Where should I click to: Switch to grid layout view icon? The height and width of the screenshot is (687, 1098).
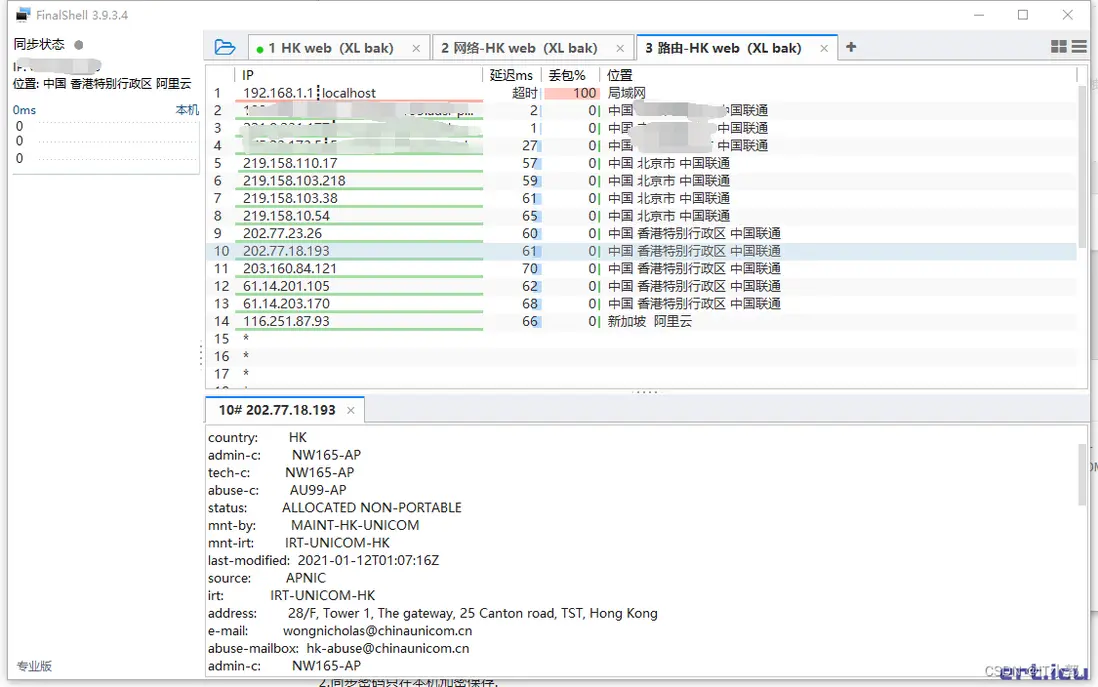(x=1059, y=46)
